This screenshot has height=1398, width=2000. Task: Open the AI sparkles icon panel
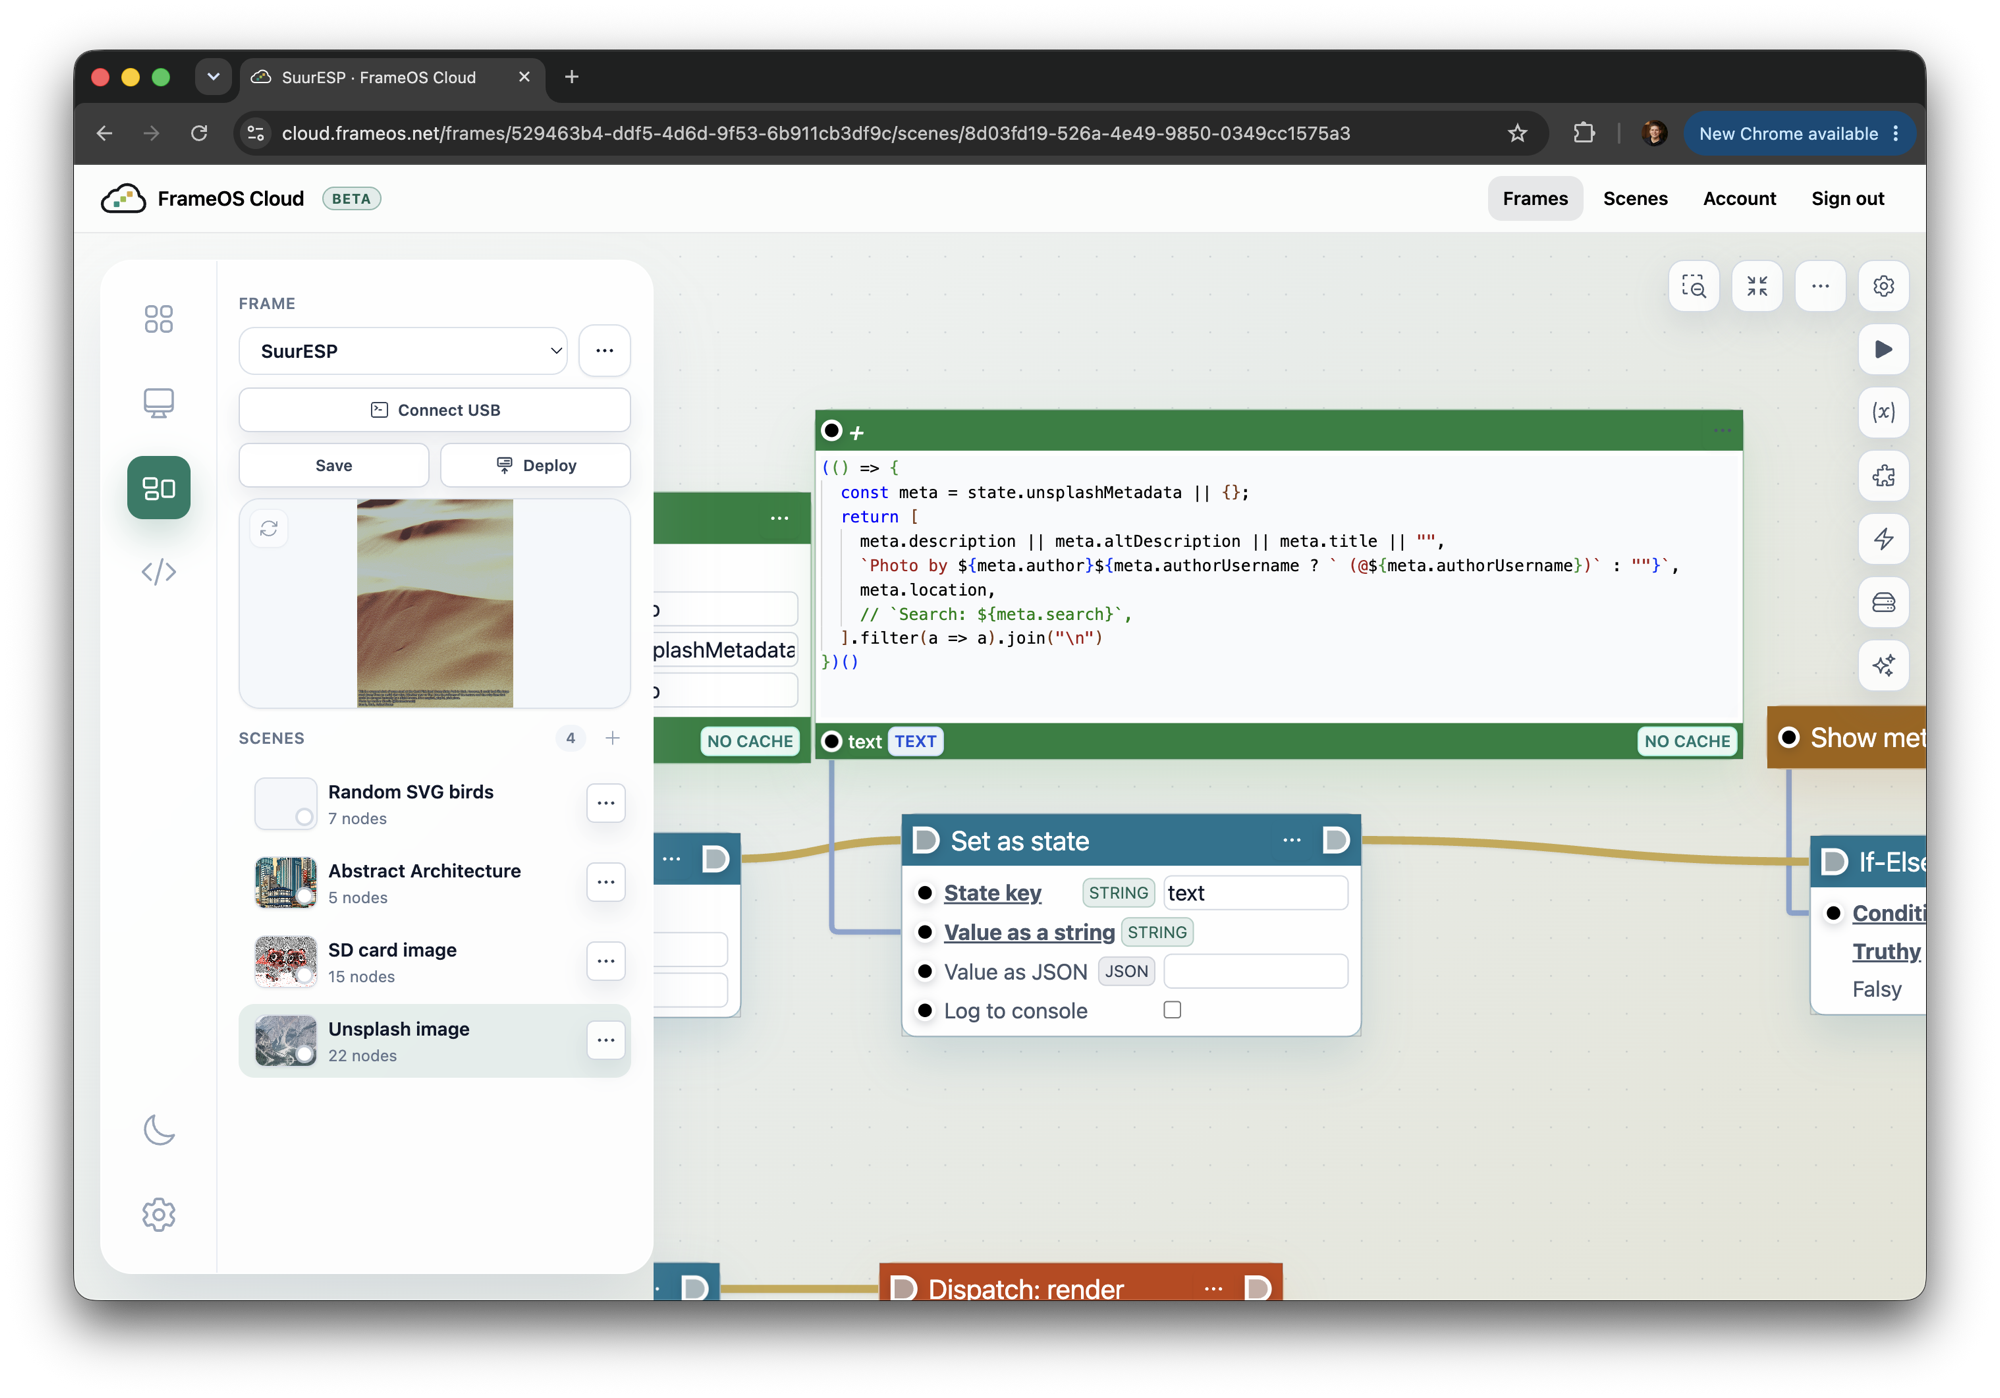[1884, 666]
